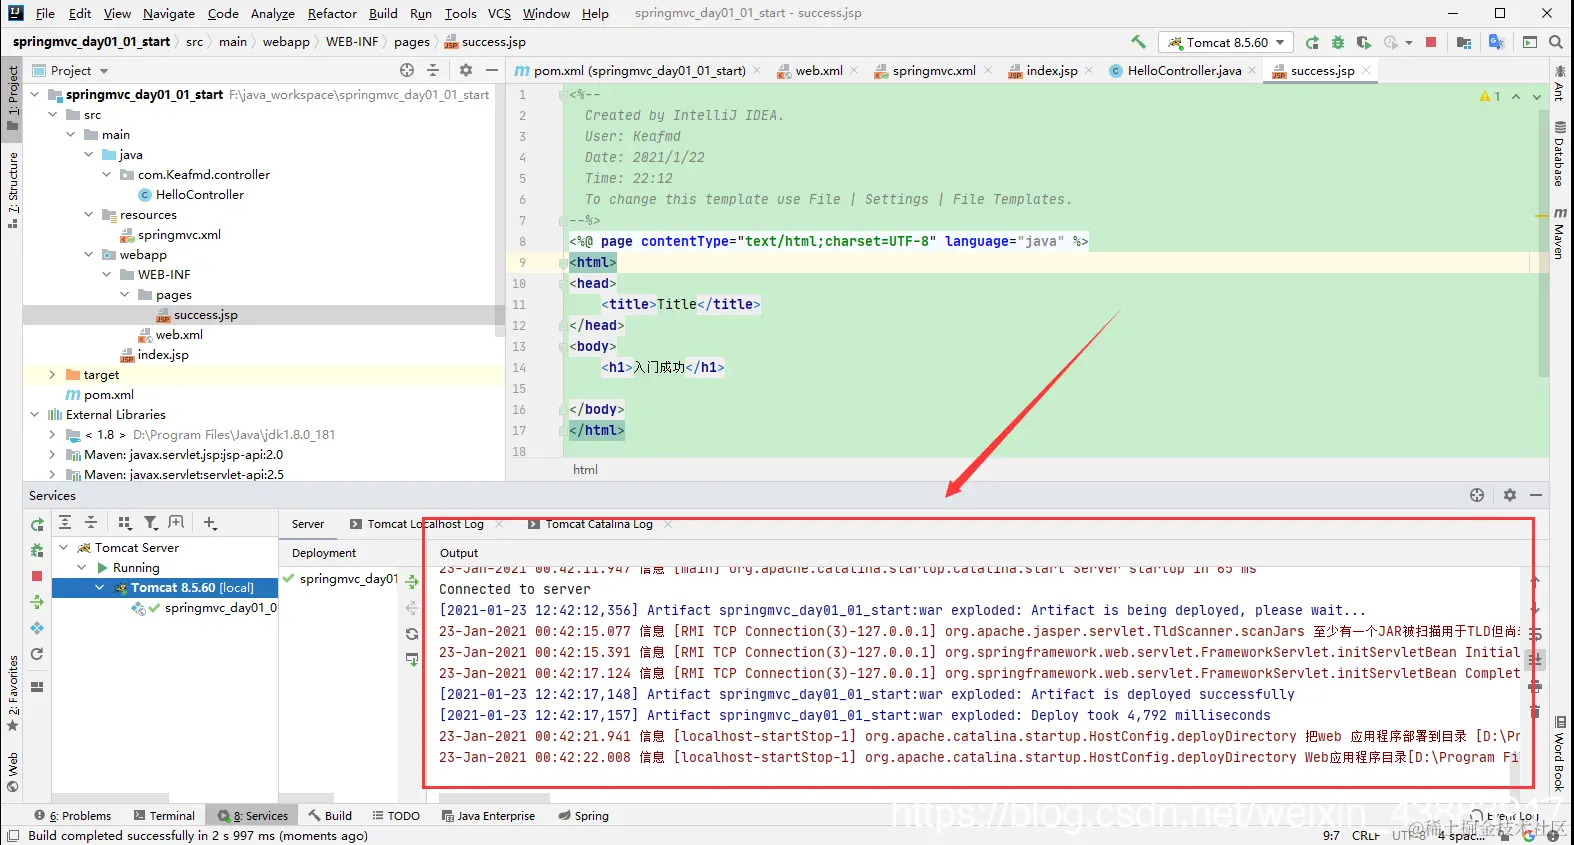Click the red Stop button in the top toolbar
Viewport: 1574px width, 845px height.
point(1431,42)
